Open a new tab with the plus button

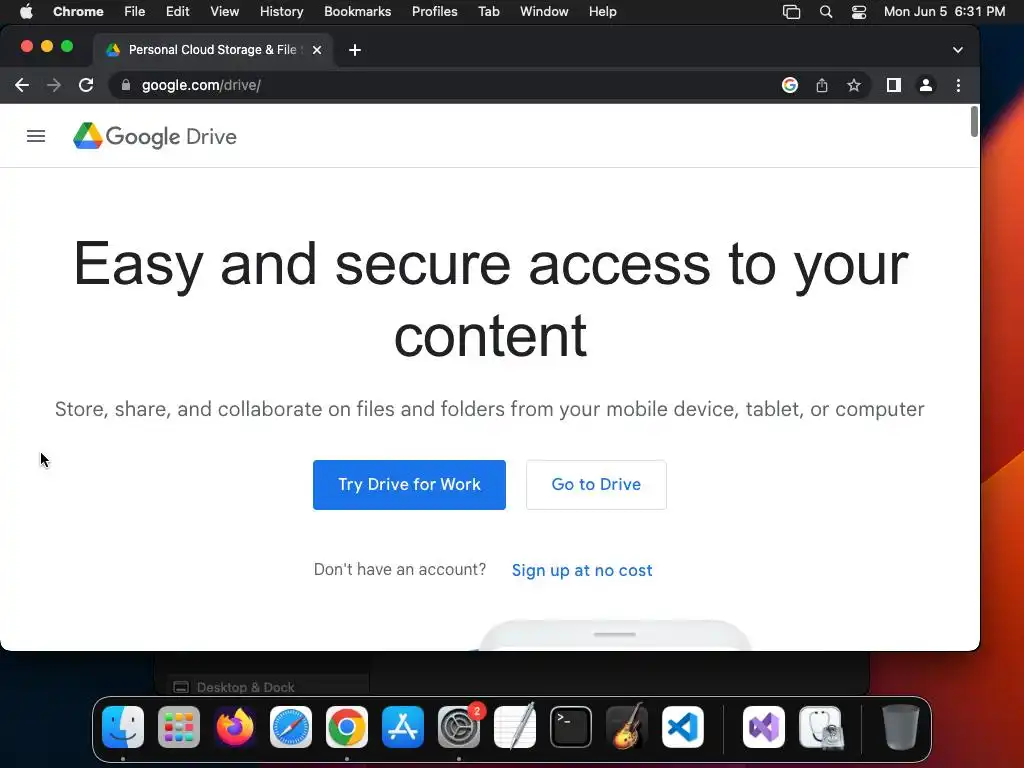pyautogui.click(x=355, y=50)
